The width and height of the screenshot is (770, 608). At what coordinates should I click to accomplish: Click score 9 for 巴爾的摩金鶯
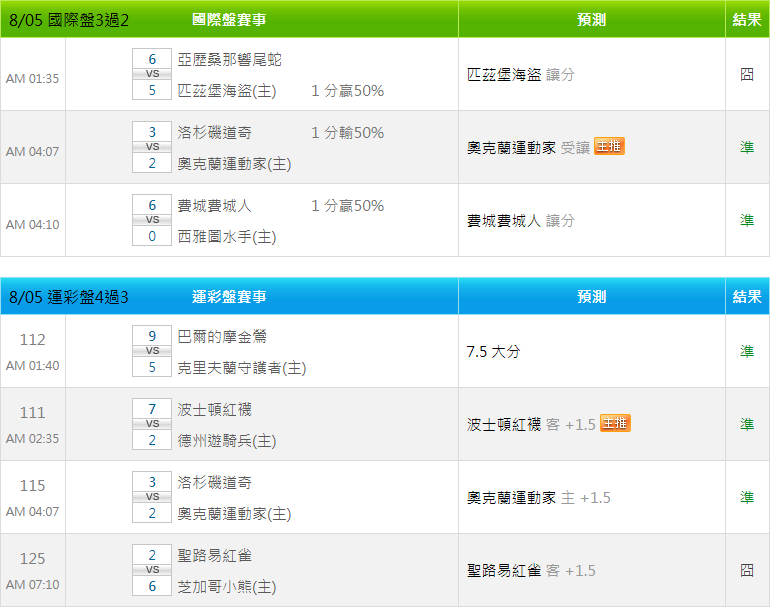click(152, 336)
